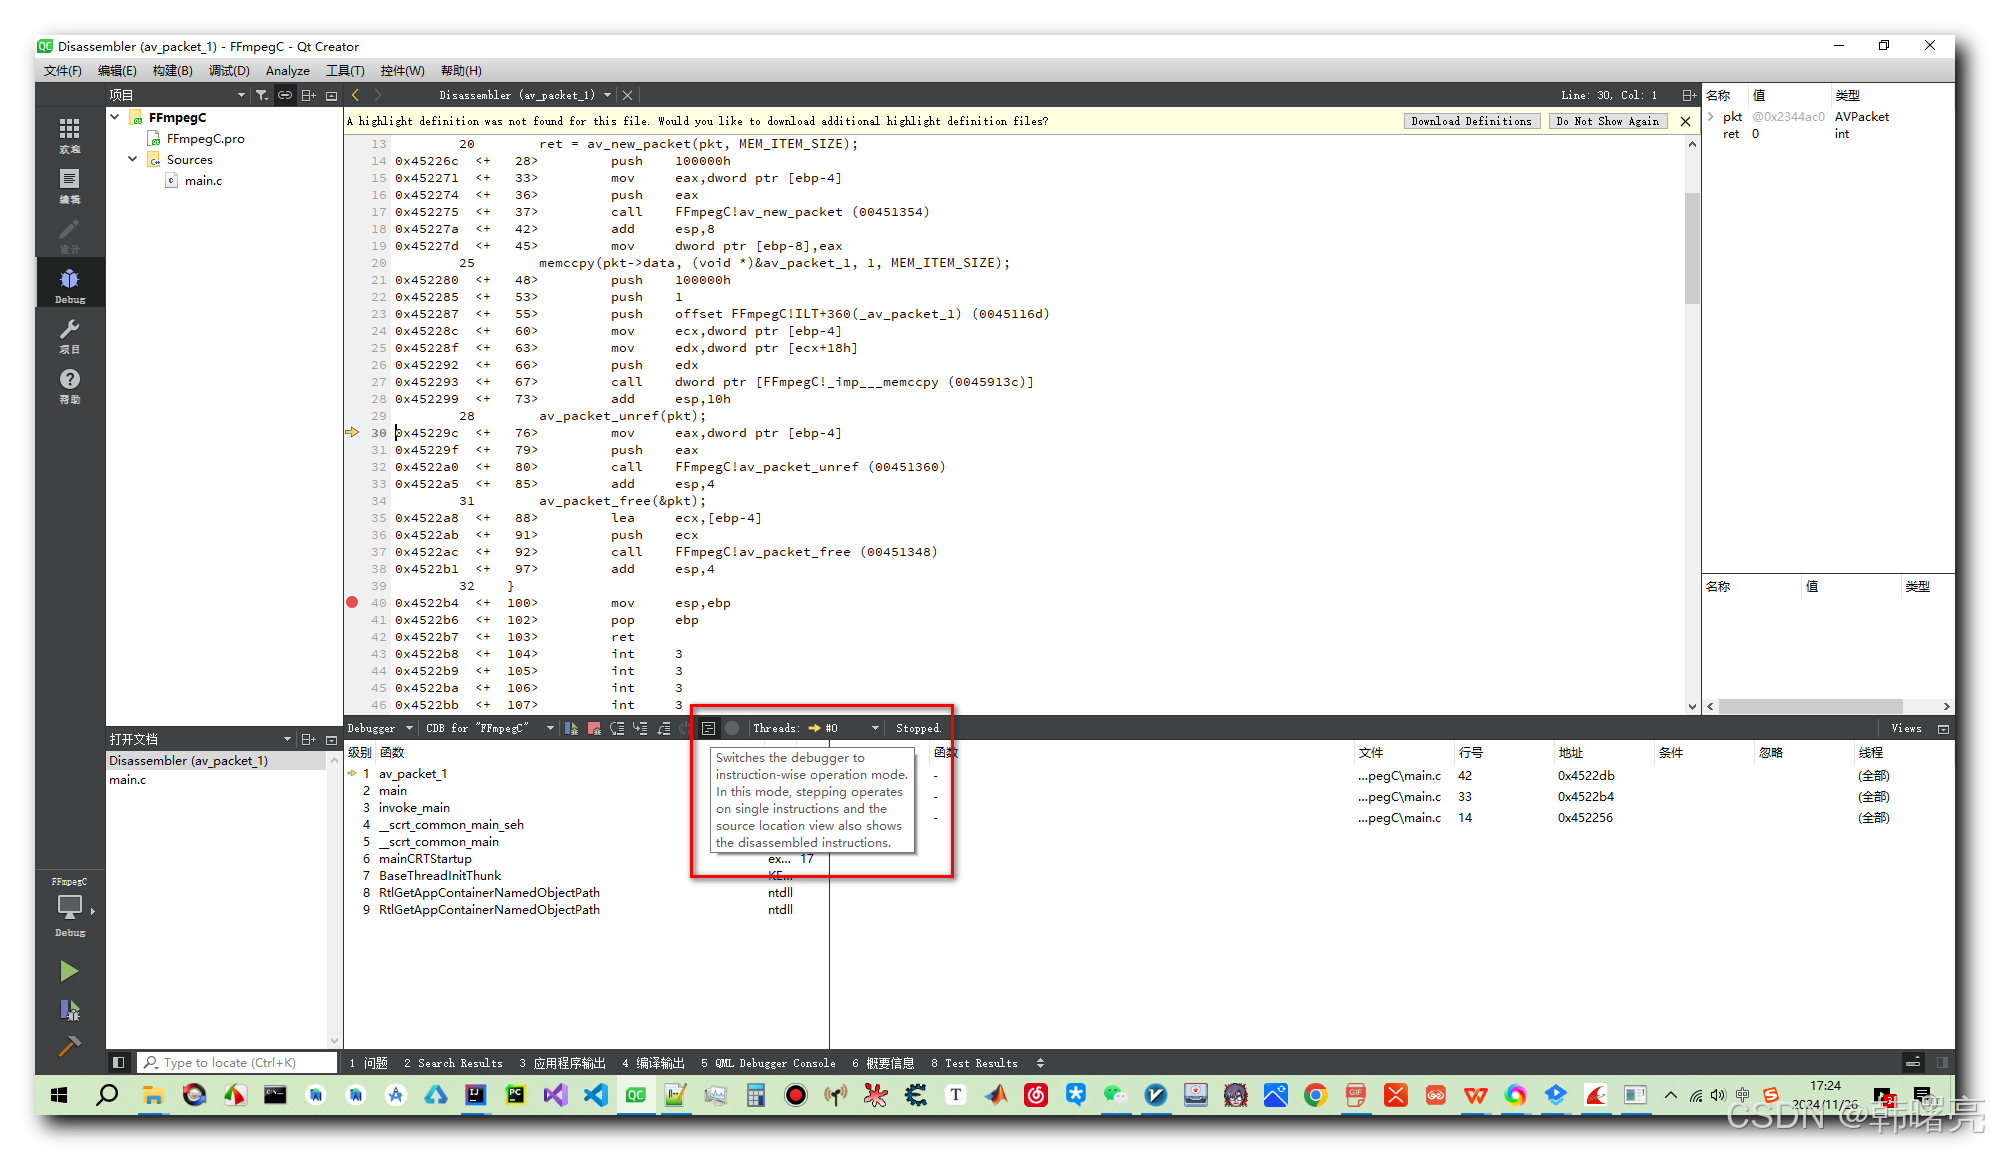Screen dimensions: 1990x1150
Task: Open the Analyze menu
Action: [287, 71]
